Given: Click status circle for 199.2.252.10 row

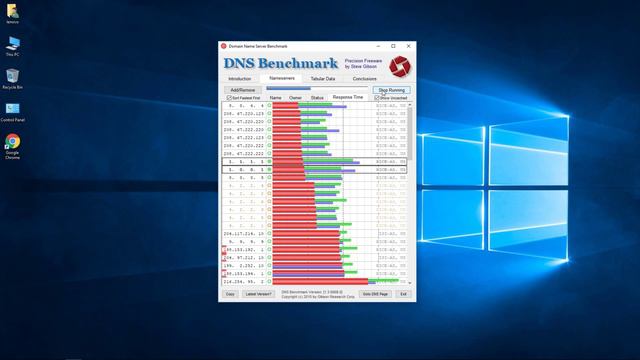Looking at the screenshot, I should pos(269,266).
